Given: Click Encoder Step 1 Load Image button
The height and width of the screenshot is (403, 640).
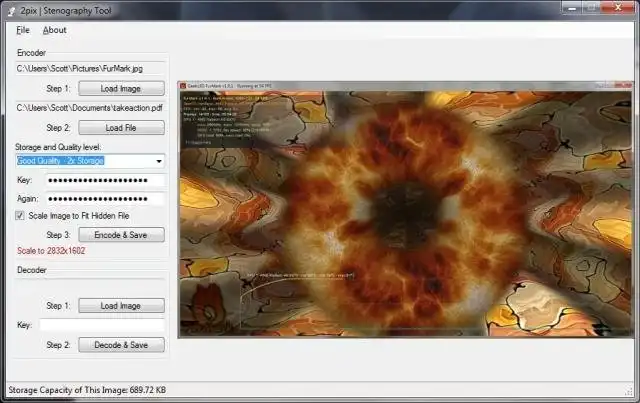Looking at the screenshot, I should click(121, 89).
